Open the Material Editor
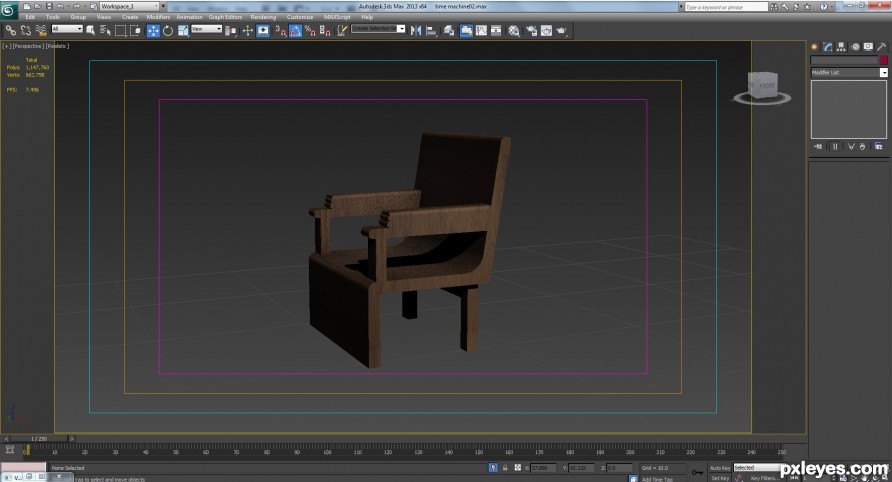892x482 pixels. coord(514,31)
